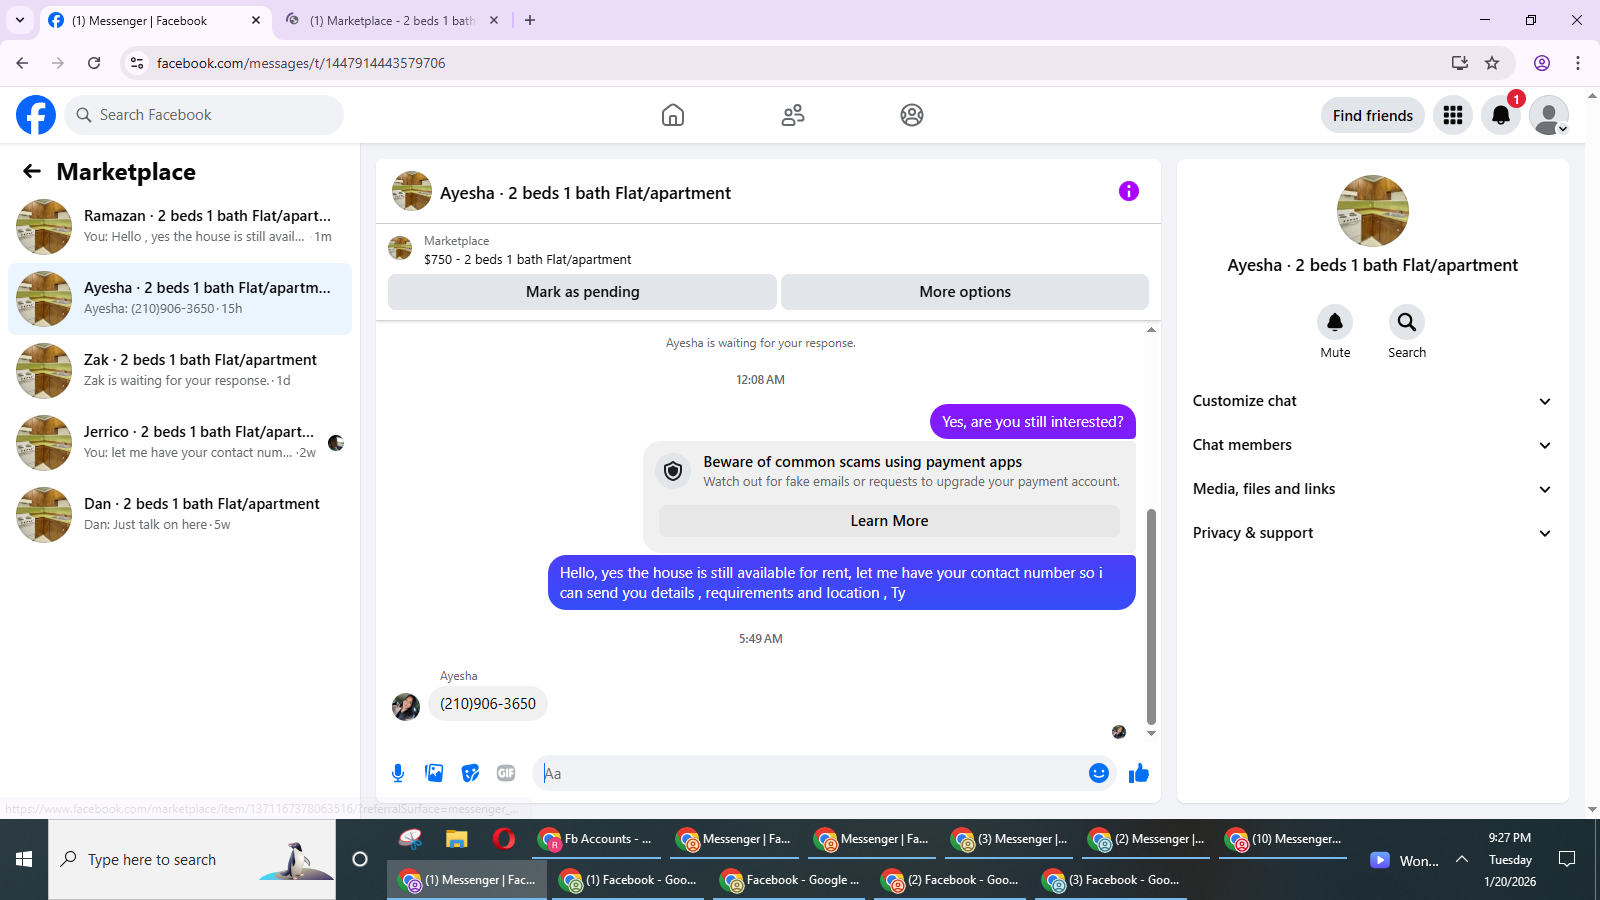Open the notifications bell icon
Image resolution: width=1600 pixels, height=900 pixels.
click(x=1501, y=115)
